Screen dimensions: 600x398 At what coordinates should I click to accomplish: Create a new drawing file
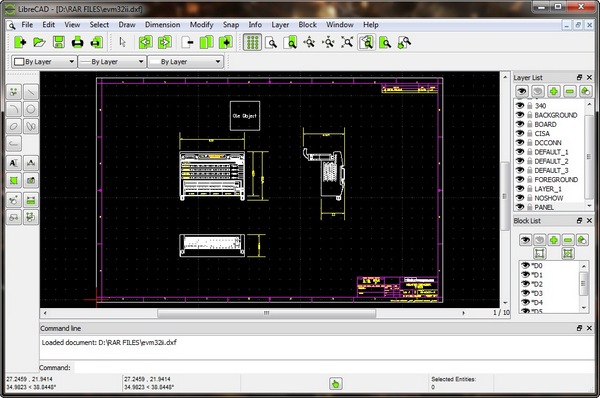pos(20,42)
